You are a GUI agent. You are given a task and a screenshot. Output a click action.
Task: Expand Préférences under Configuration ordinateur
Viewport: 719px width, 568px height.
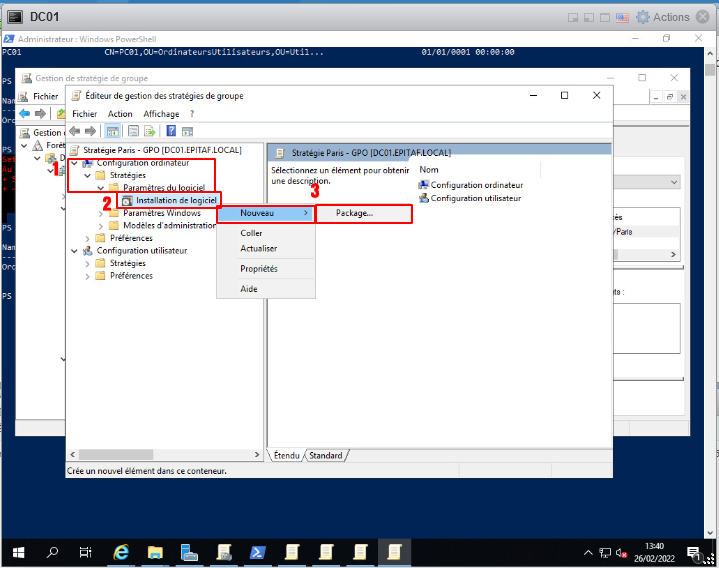pos(88,238)
